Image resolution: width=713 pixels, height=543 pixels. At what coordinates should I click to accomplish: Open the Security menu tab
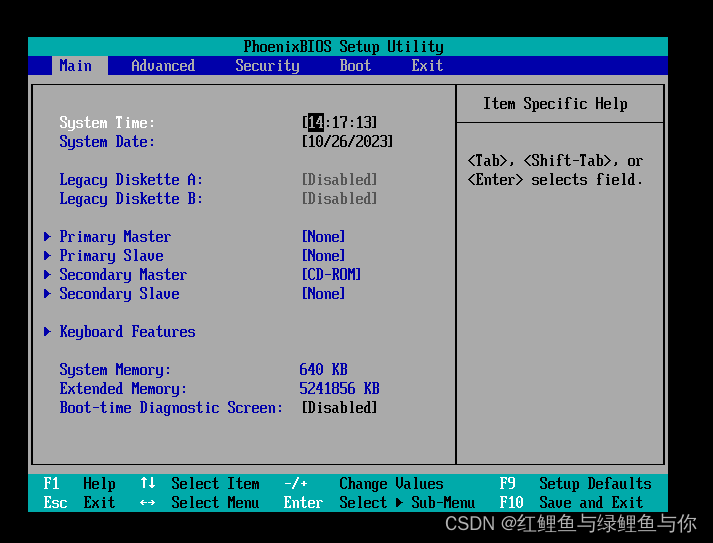[x=267, y=66]
